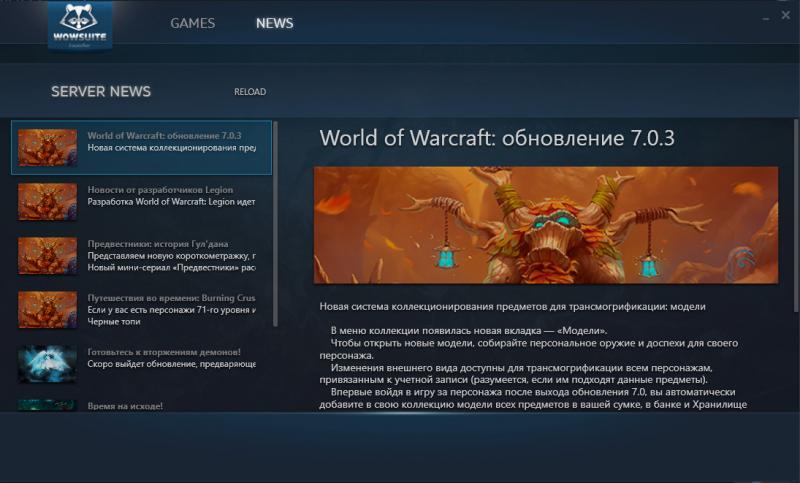Viewport: 800px width, 483px height.
Task: Open news 'Предвестники: история Гул'дана'
Action: [x=141, y=256]
